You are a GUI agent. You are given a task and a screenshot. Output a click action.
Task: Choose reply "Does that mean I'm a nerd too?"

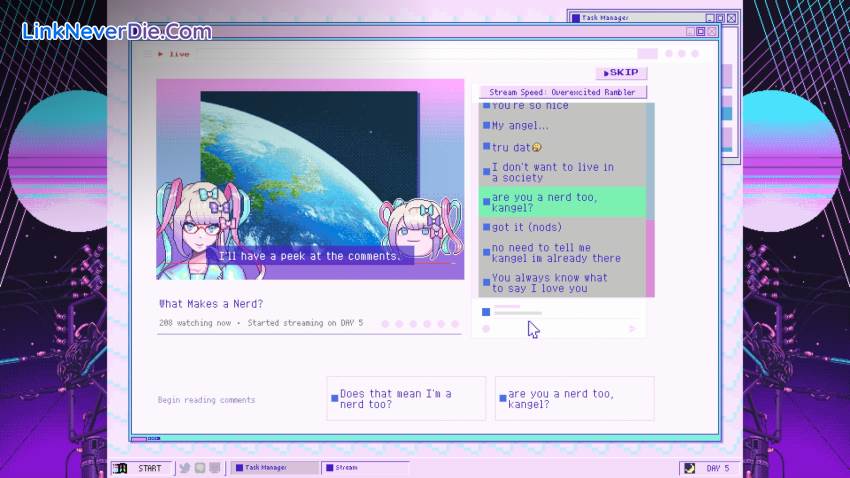click(405, 398)
